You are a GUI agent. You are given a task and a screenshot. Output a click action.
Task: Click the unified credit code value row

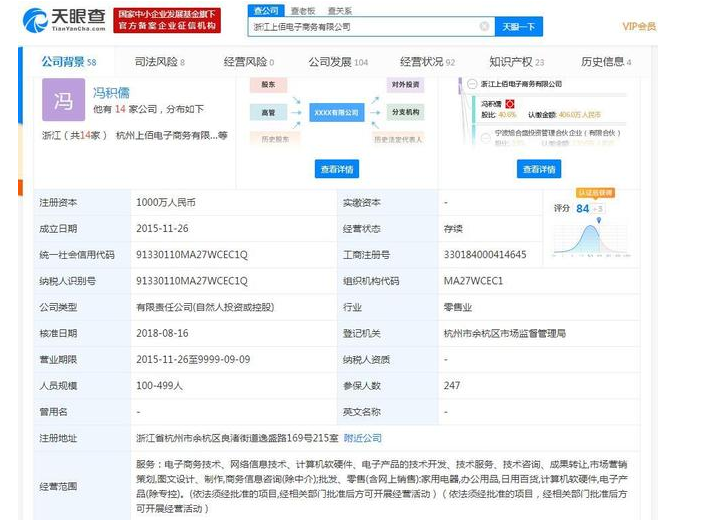click(x=192, y=254)
